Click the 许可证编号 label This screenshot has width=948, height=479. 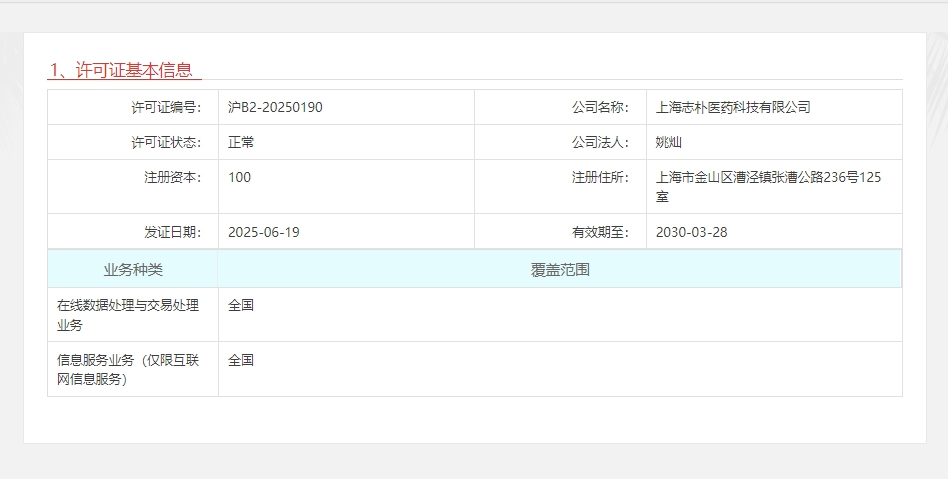click(x=166, y=107)
